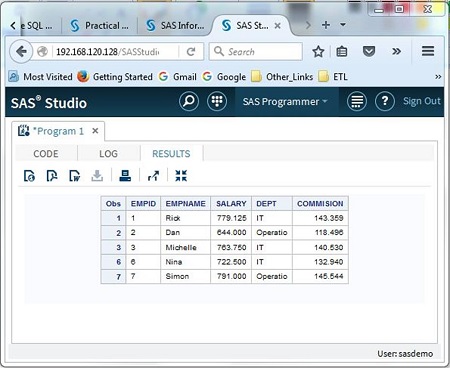Click the COMMISION column header
This screenshot has width=450, height=368.
(x=320, y=204)
